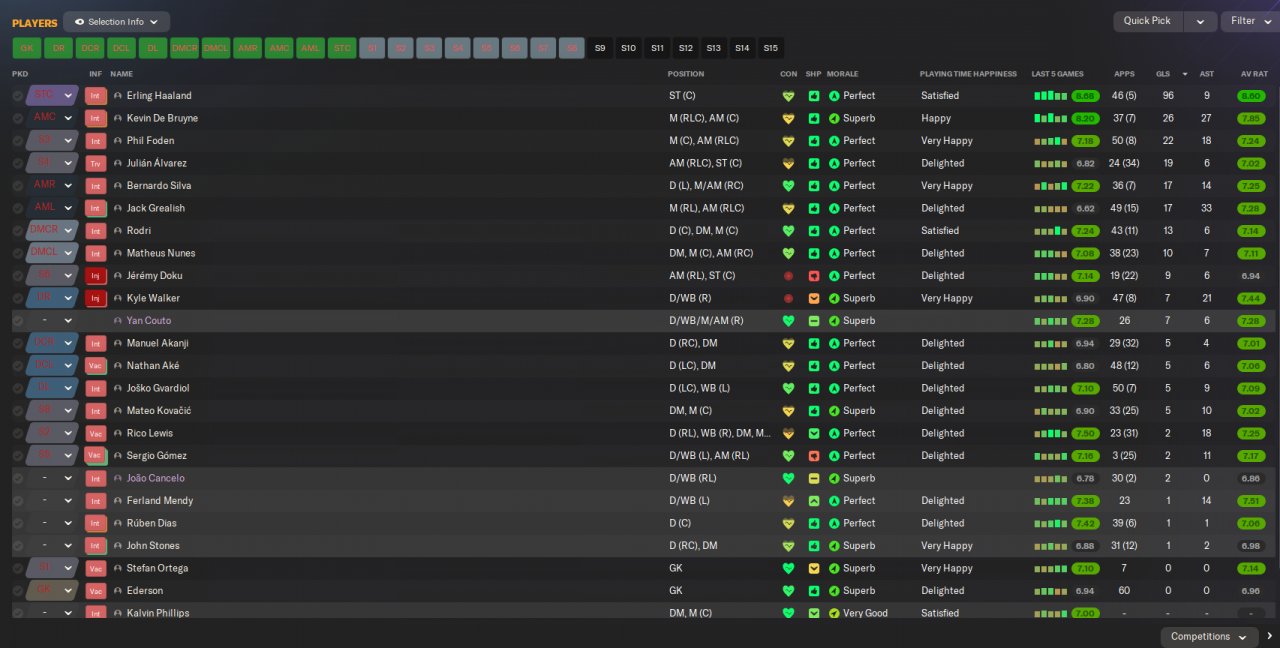Open Jack Grealish's AML position dropdown
Screen dimensions: 1280x648
[x=52, y=208]
